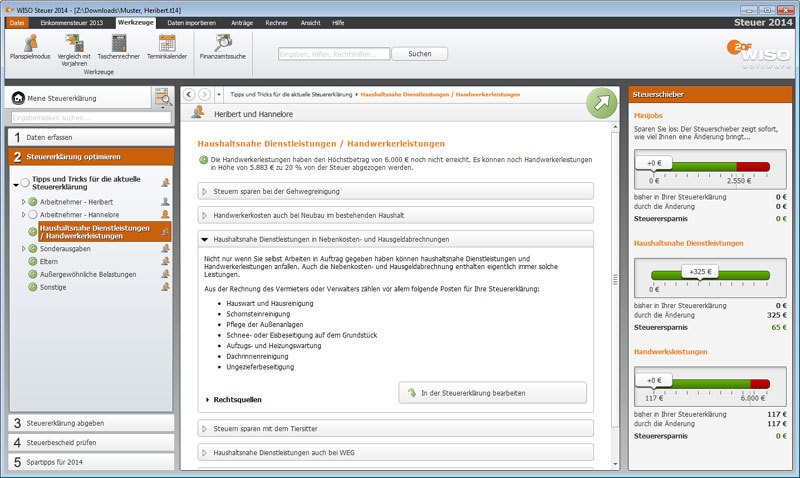Toggle green status of Arbeitnehmer - Heribert
This screenshot has height=478, width=800.
pyautogui.click(x=33, y=202)
